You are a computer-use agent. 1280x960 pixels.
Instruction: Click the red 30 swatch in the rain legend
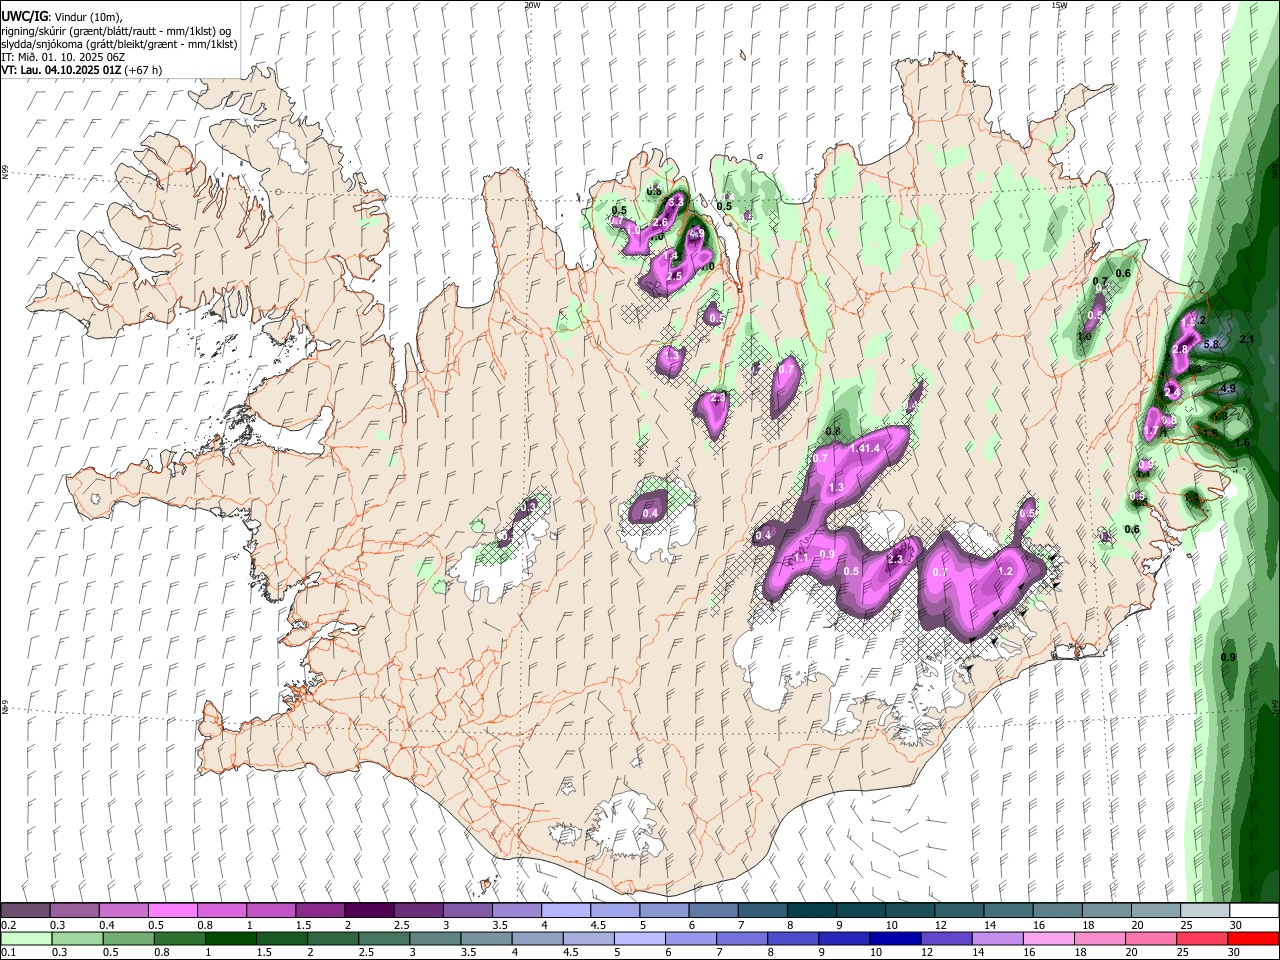click(1254, 938)
